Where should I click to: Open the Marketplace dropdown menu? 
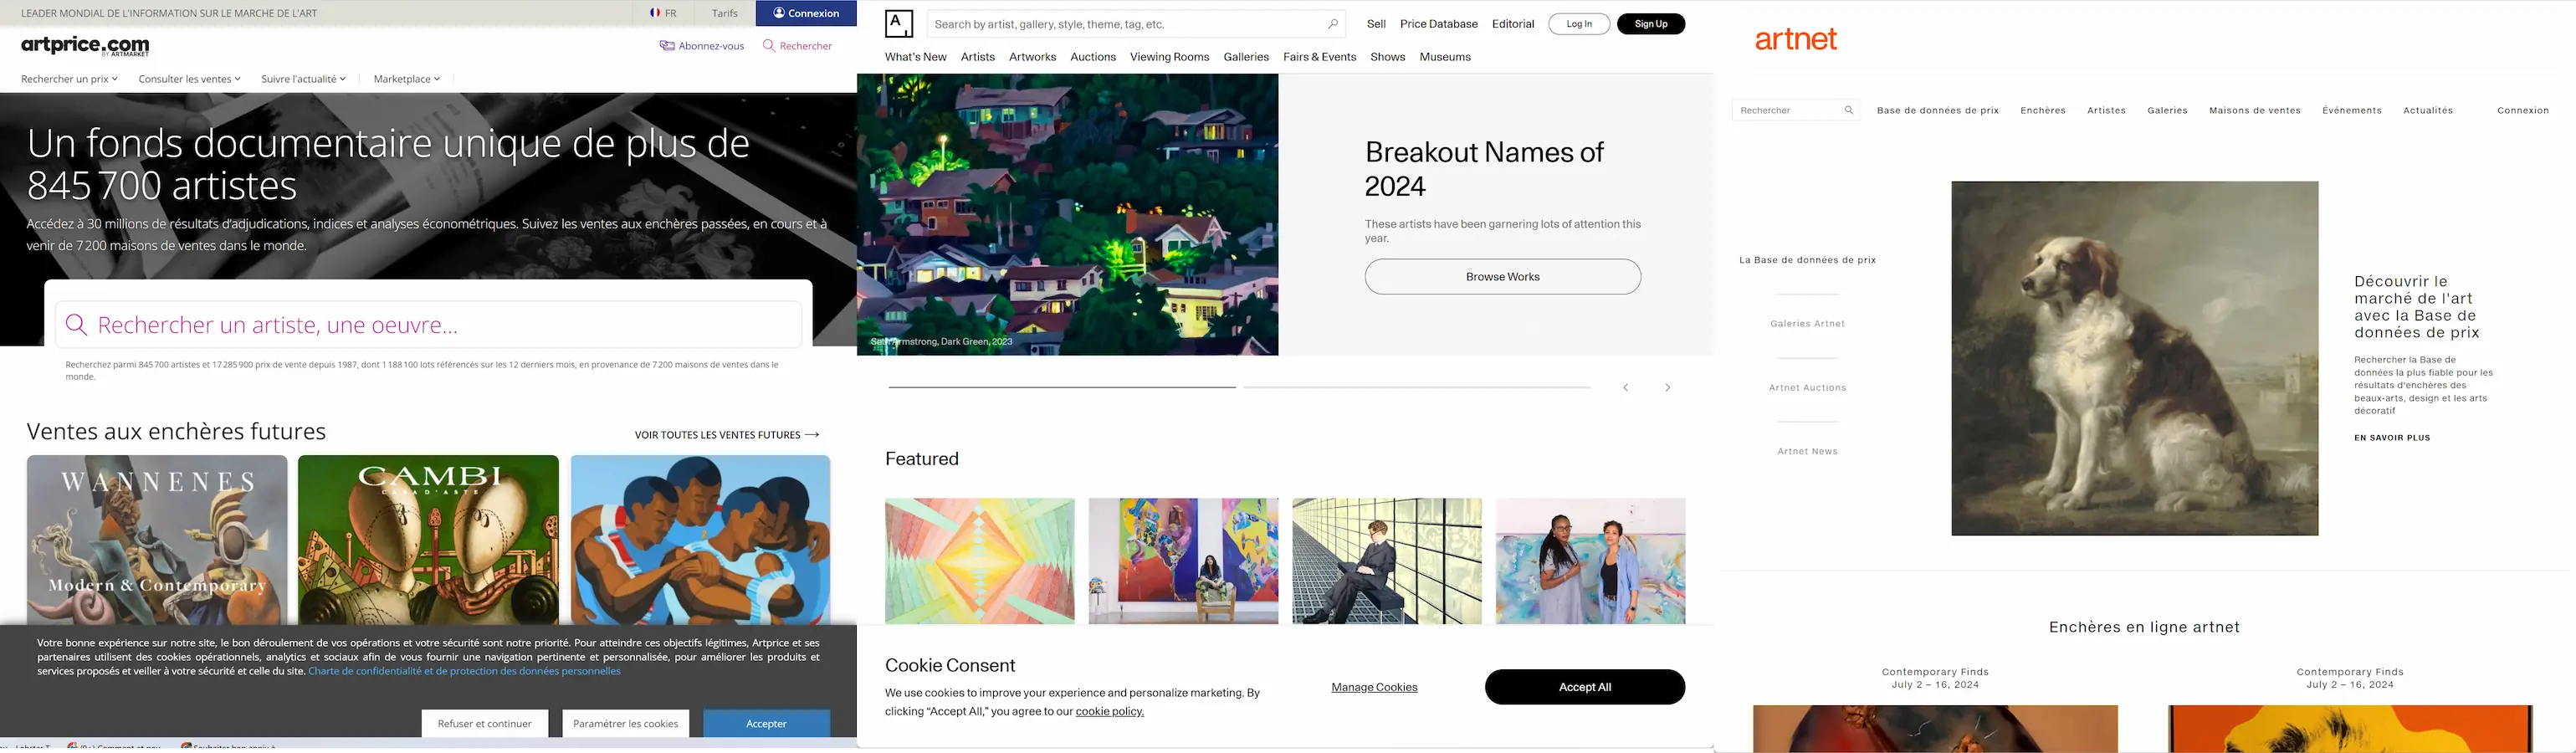click(x=406, y=79)
